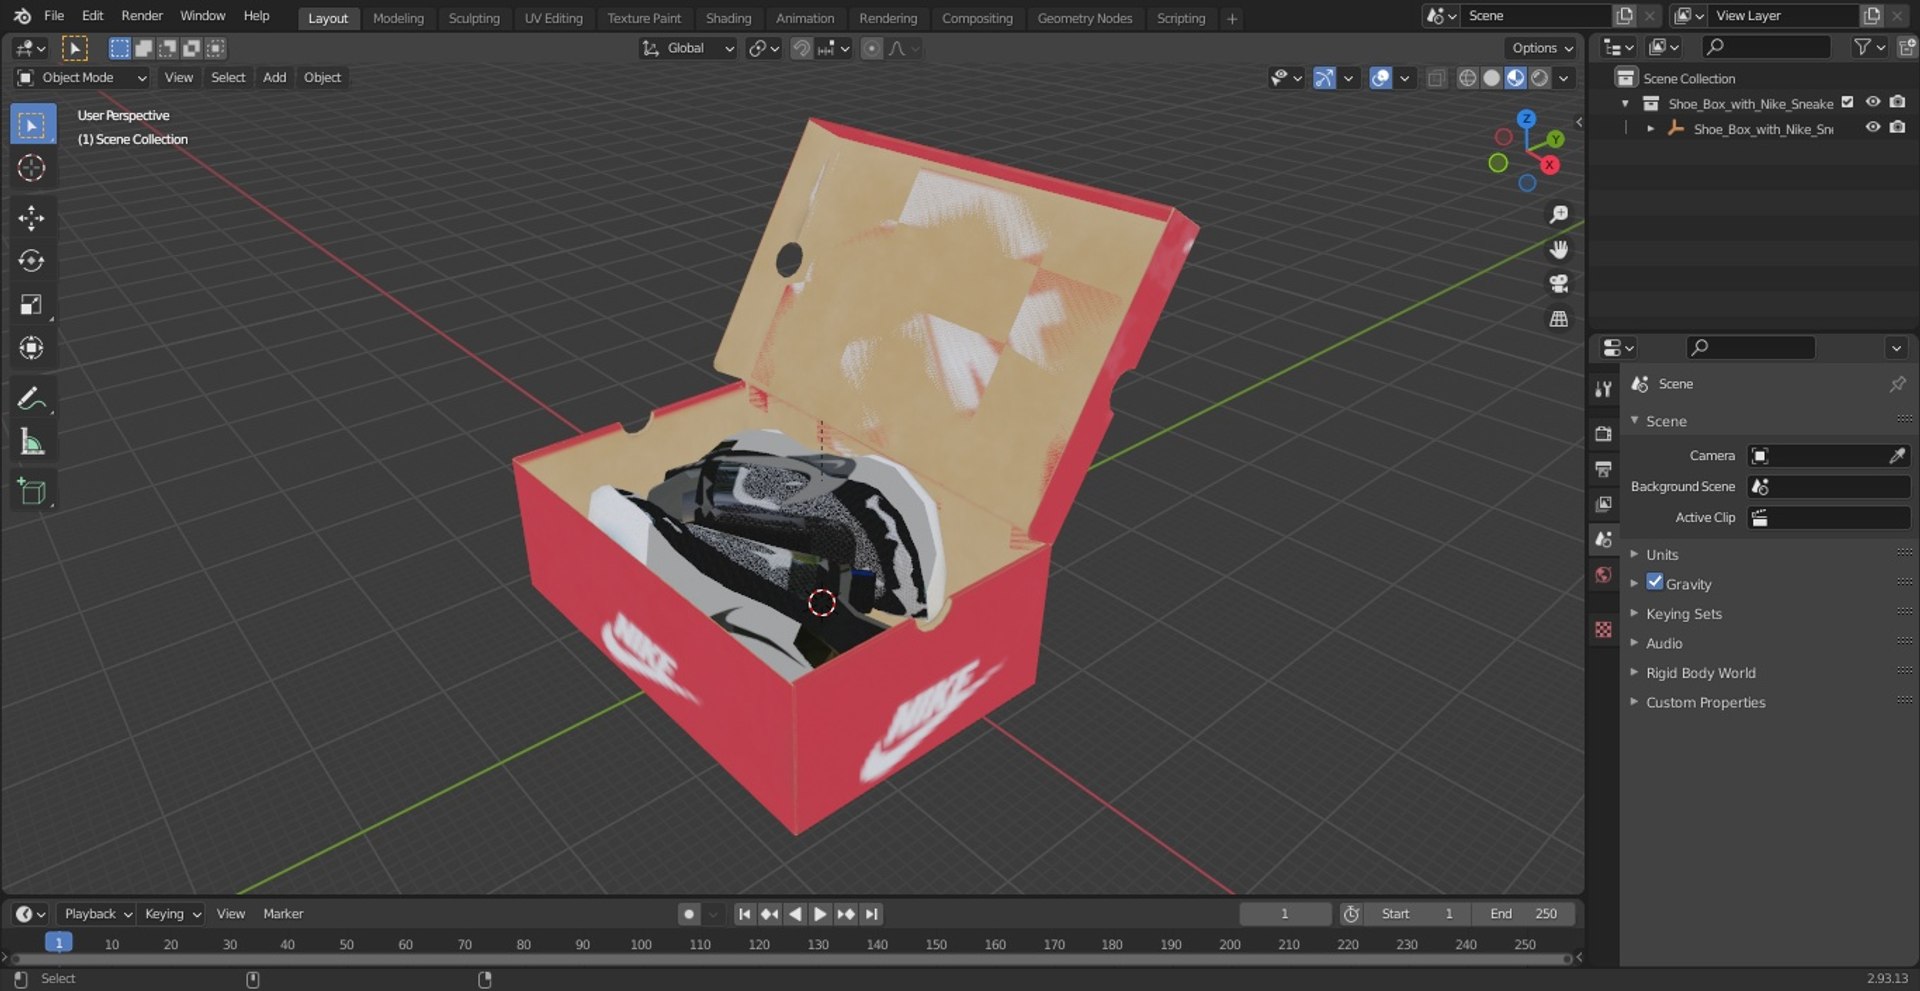Open the Playback popover
This screenshot has height=991, width=1920.
[x=97, y=914]
